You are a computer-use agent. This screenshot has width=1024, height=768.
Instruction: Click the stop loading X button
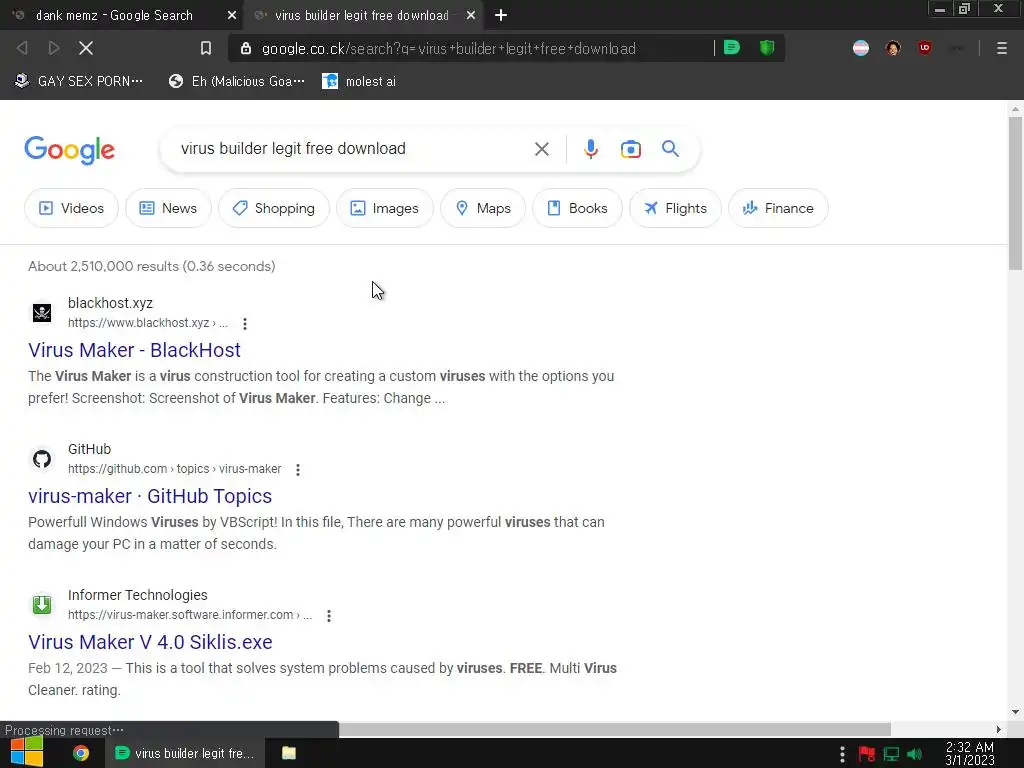point(86,48)
